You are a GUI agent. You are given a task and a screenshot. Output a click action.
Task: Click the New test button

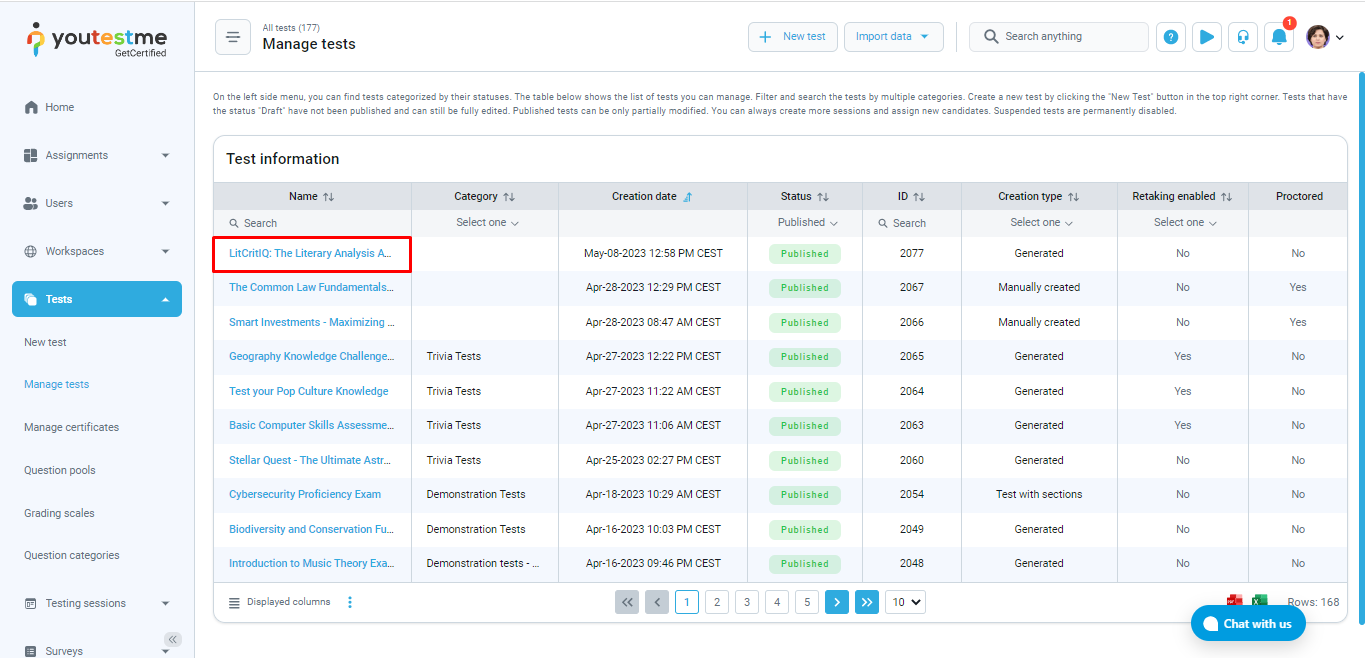click(792, 37)
